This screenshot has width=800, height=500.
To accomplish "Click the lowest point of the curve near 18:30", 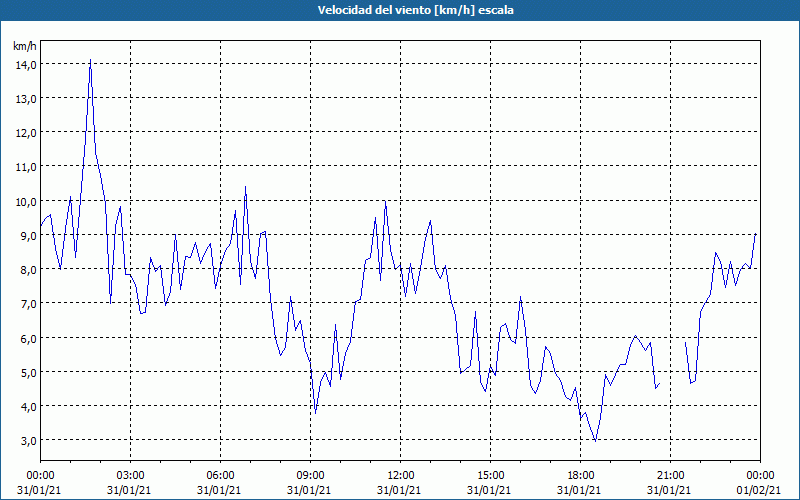I will click(x=595, y=441).
